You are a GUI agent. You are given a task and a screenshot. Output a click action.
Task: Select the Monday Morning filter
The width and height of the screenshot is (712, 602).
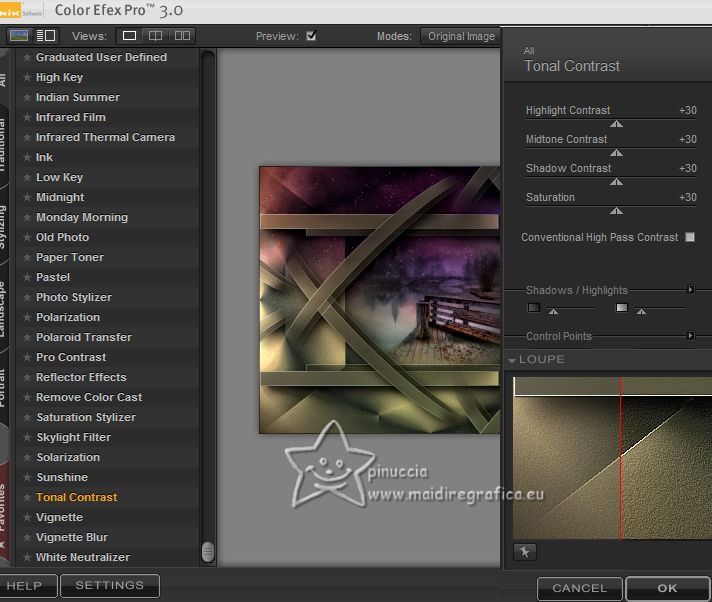pos(82,217)
